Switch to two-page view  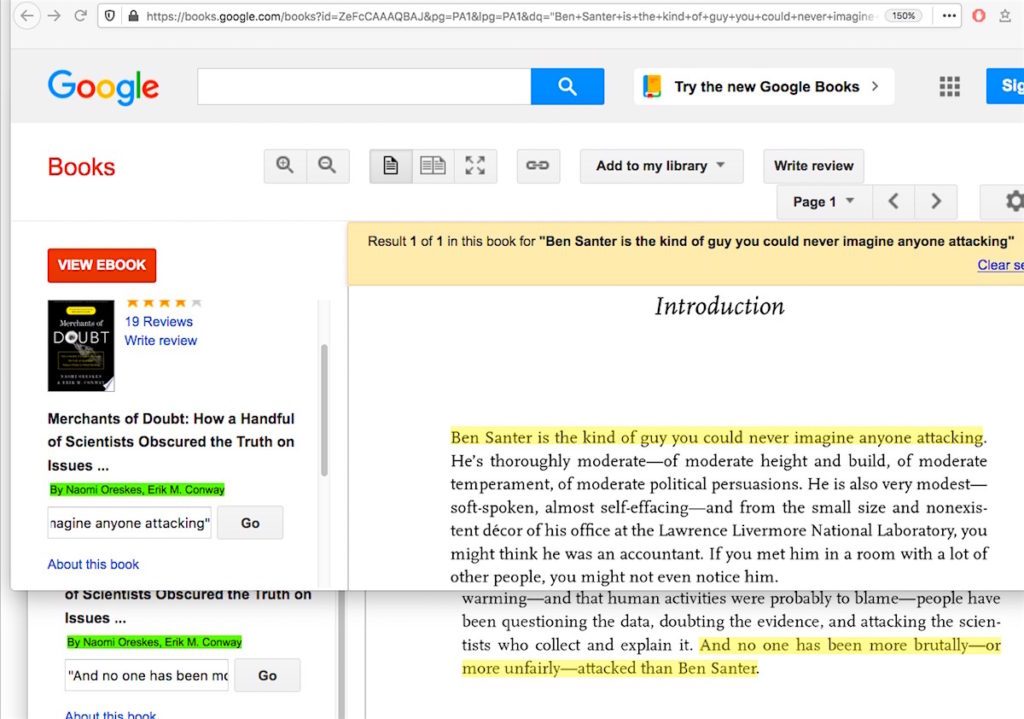pyautogui.click(x=433, y=166)
